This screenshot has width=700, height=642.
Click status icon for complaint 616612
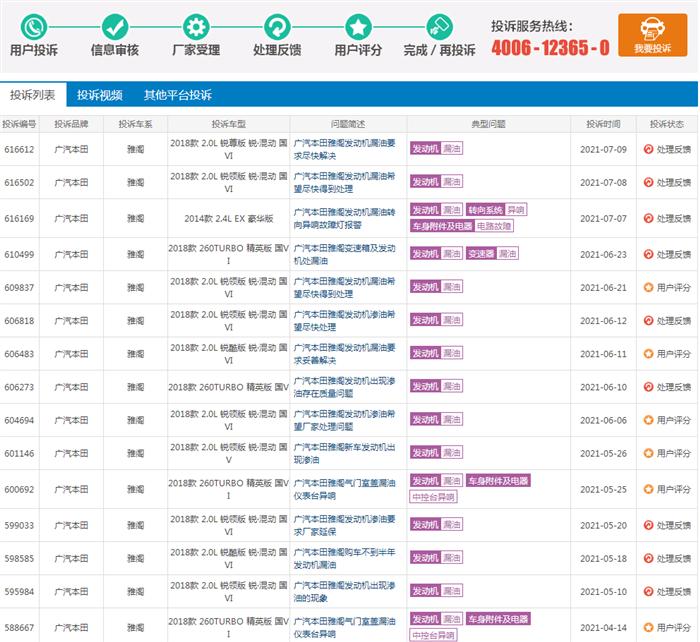pos(649,149)
